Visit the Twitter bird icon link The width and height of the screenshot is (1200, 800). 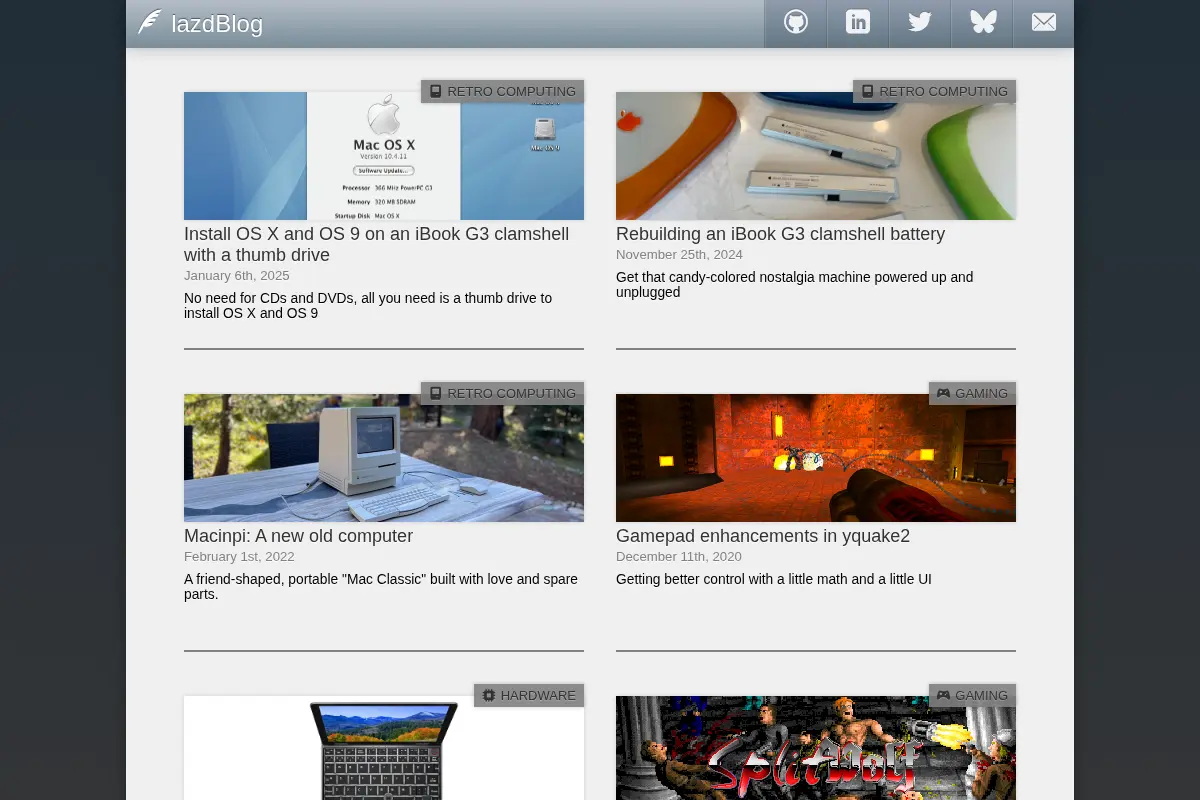pyautogui.click(x=920, y=23)
